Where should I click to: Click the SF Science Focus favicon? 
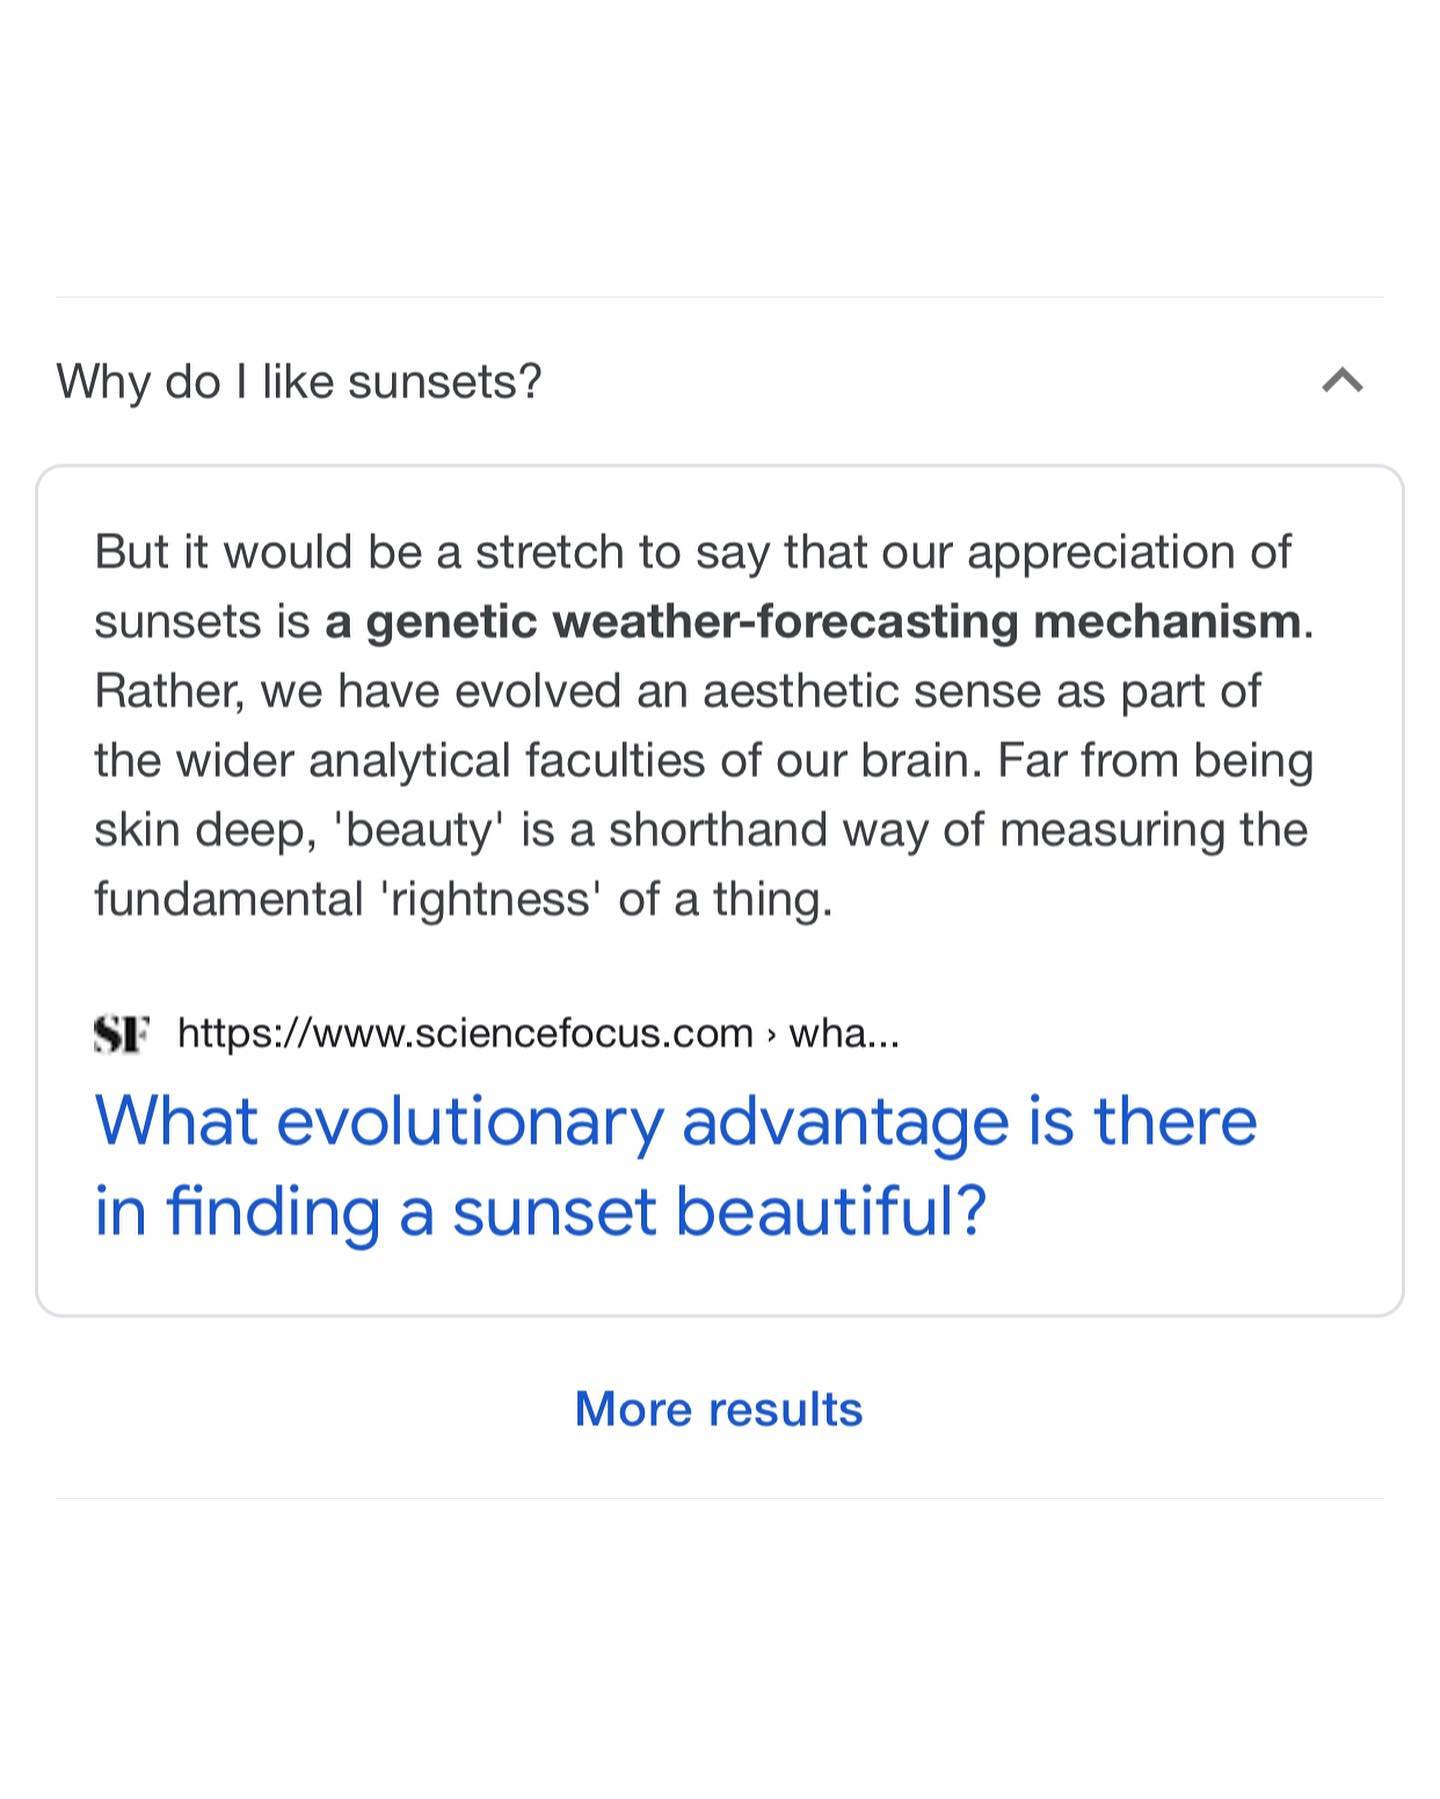pos(122,1033)
